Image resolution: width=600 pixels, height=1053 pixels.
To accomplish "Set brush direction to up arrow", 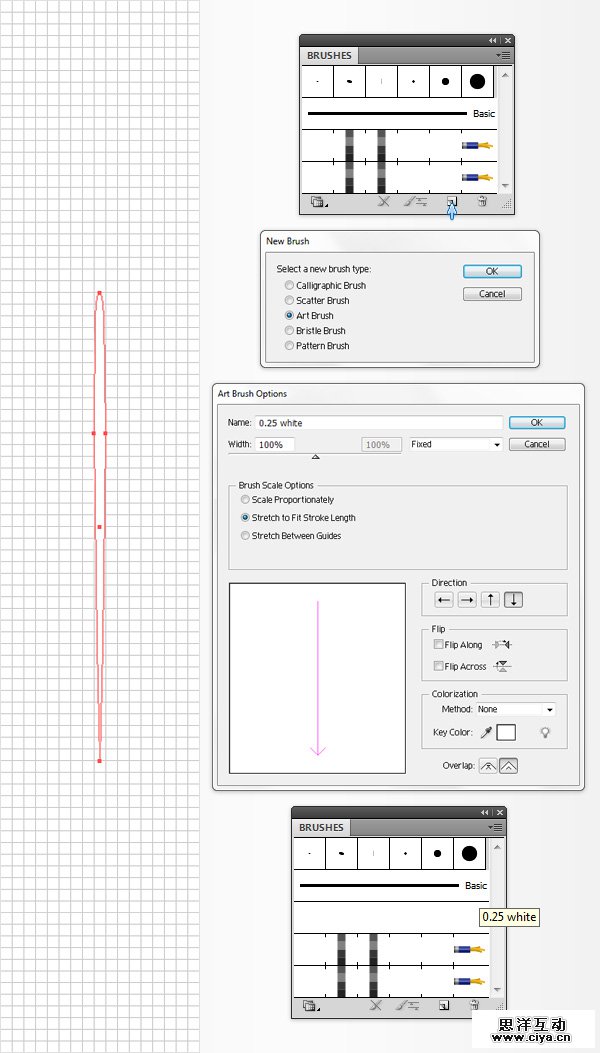I will pos(490,600).
